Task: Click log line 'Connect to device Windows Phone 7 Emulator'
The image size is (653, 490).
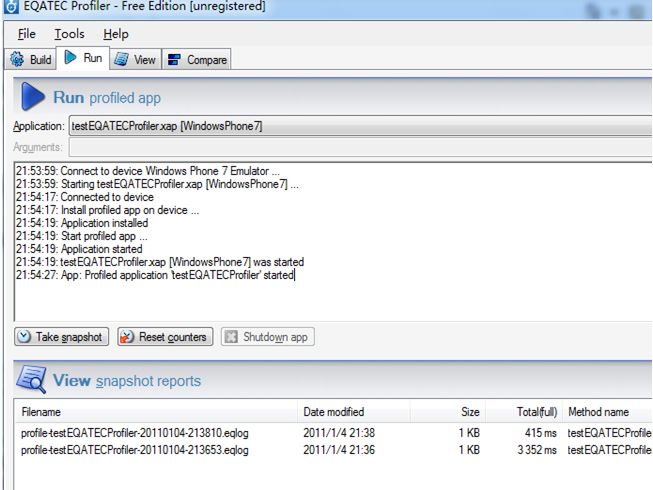Action: coord(148,171)
